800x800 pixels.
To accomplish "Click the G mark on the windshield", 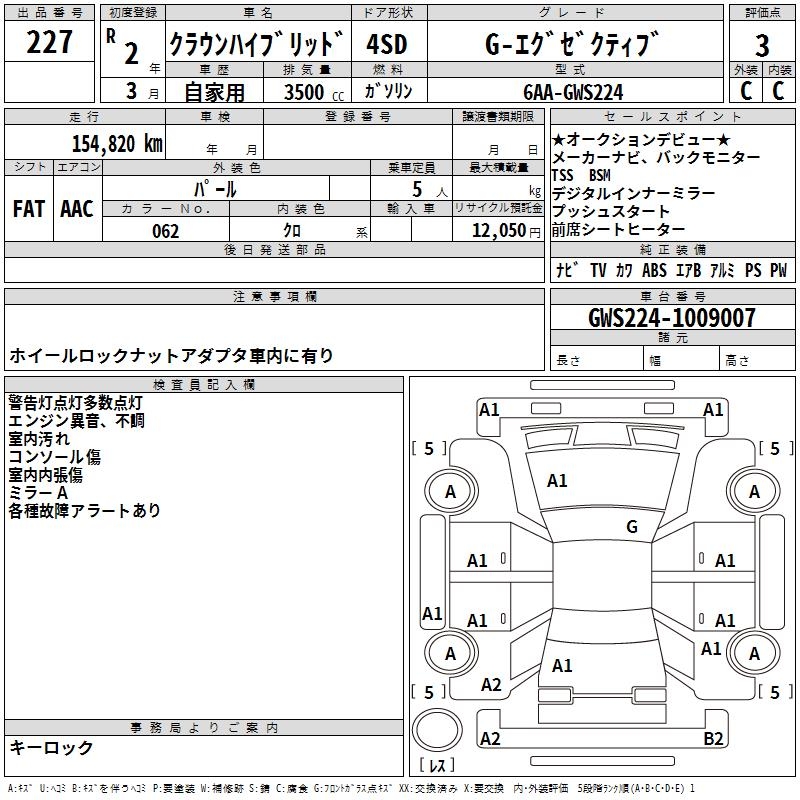I will [x=632, y=526].
